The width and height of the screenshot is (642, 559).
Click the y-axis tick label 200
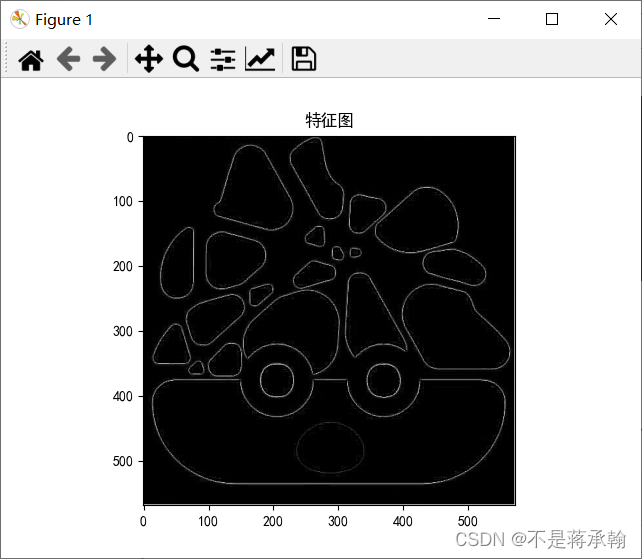[123, 267]
